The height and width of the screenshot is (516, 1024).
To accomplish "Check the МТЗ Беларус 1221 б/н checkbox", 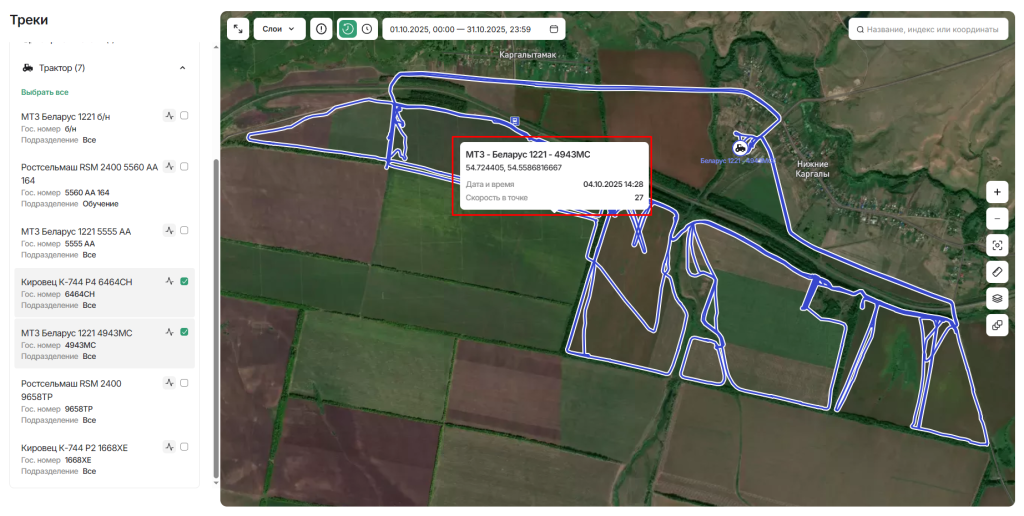I will 184,116.
